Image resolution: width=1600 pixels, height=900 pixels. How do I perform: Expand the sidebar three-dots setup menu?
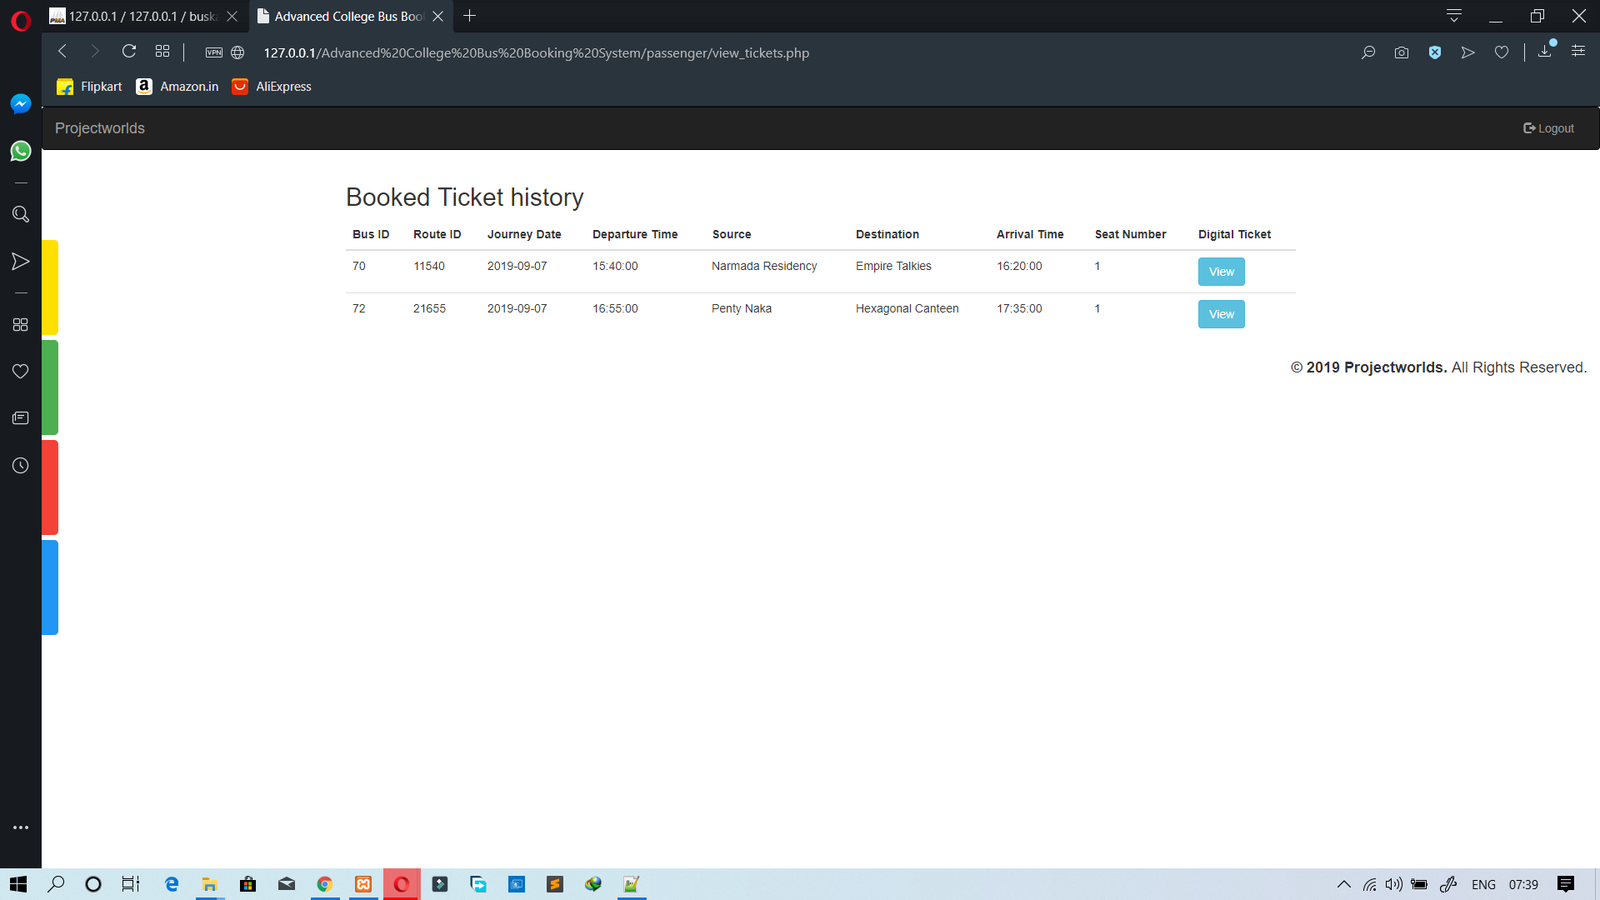click(x=20, y=828)
